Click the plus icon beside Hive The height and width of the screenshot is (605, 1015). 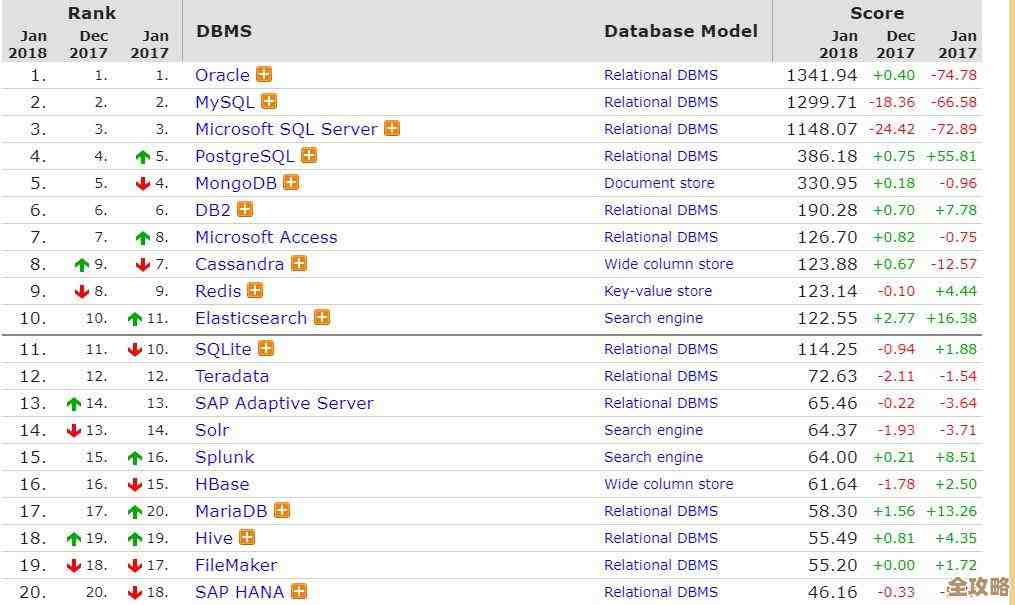[247, 538]
